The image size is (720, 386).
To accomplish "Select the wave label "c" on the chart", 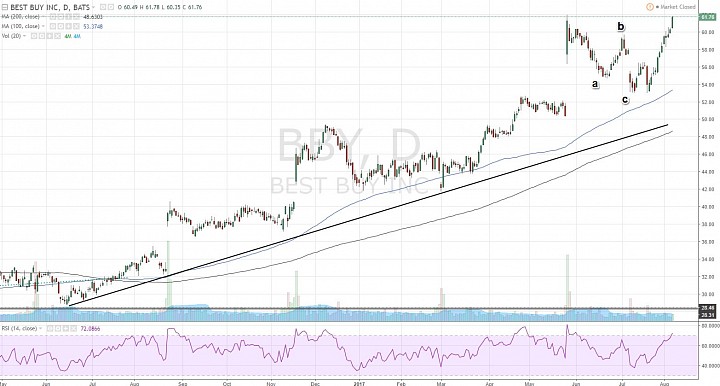I will pos(625,100).
